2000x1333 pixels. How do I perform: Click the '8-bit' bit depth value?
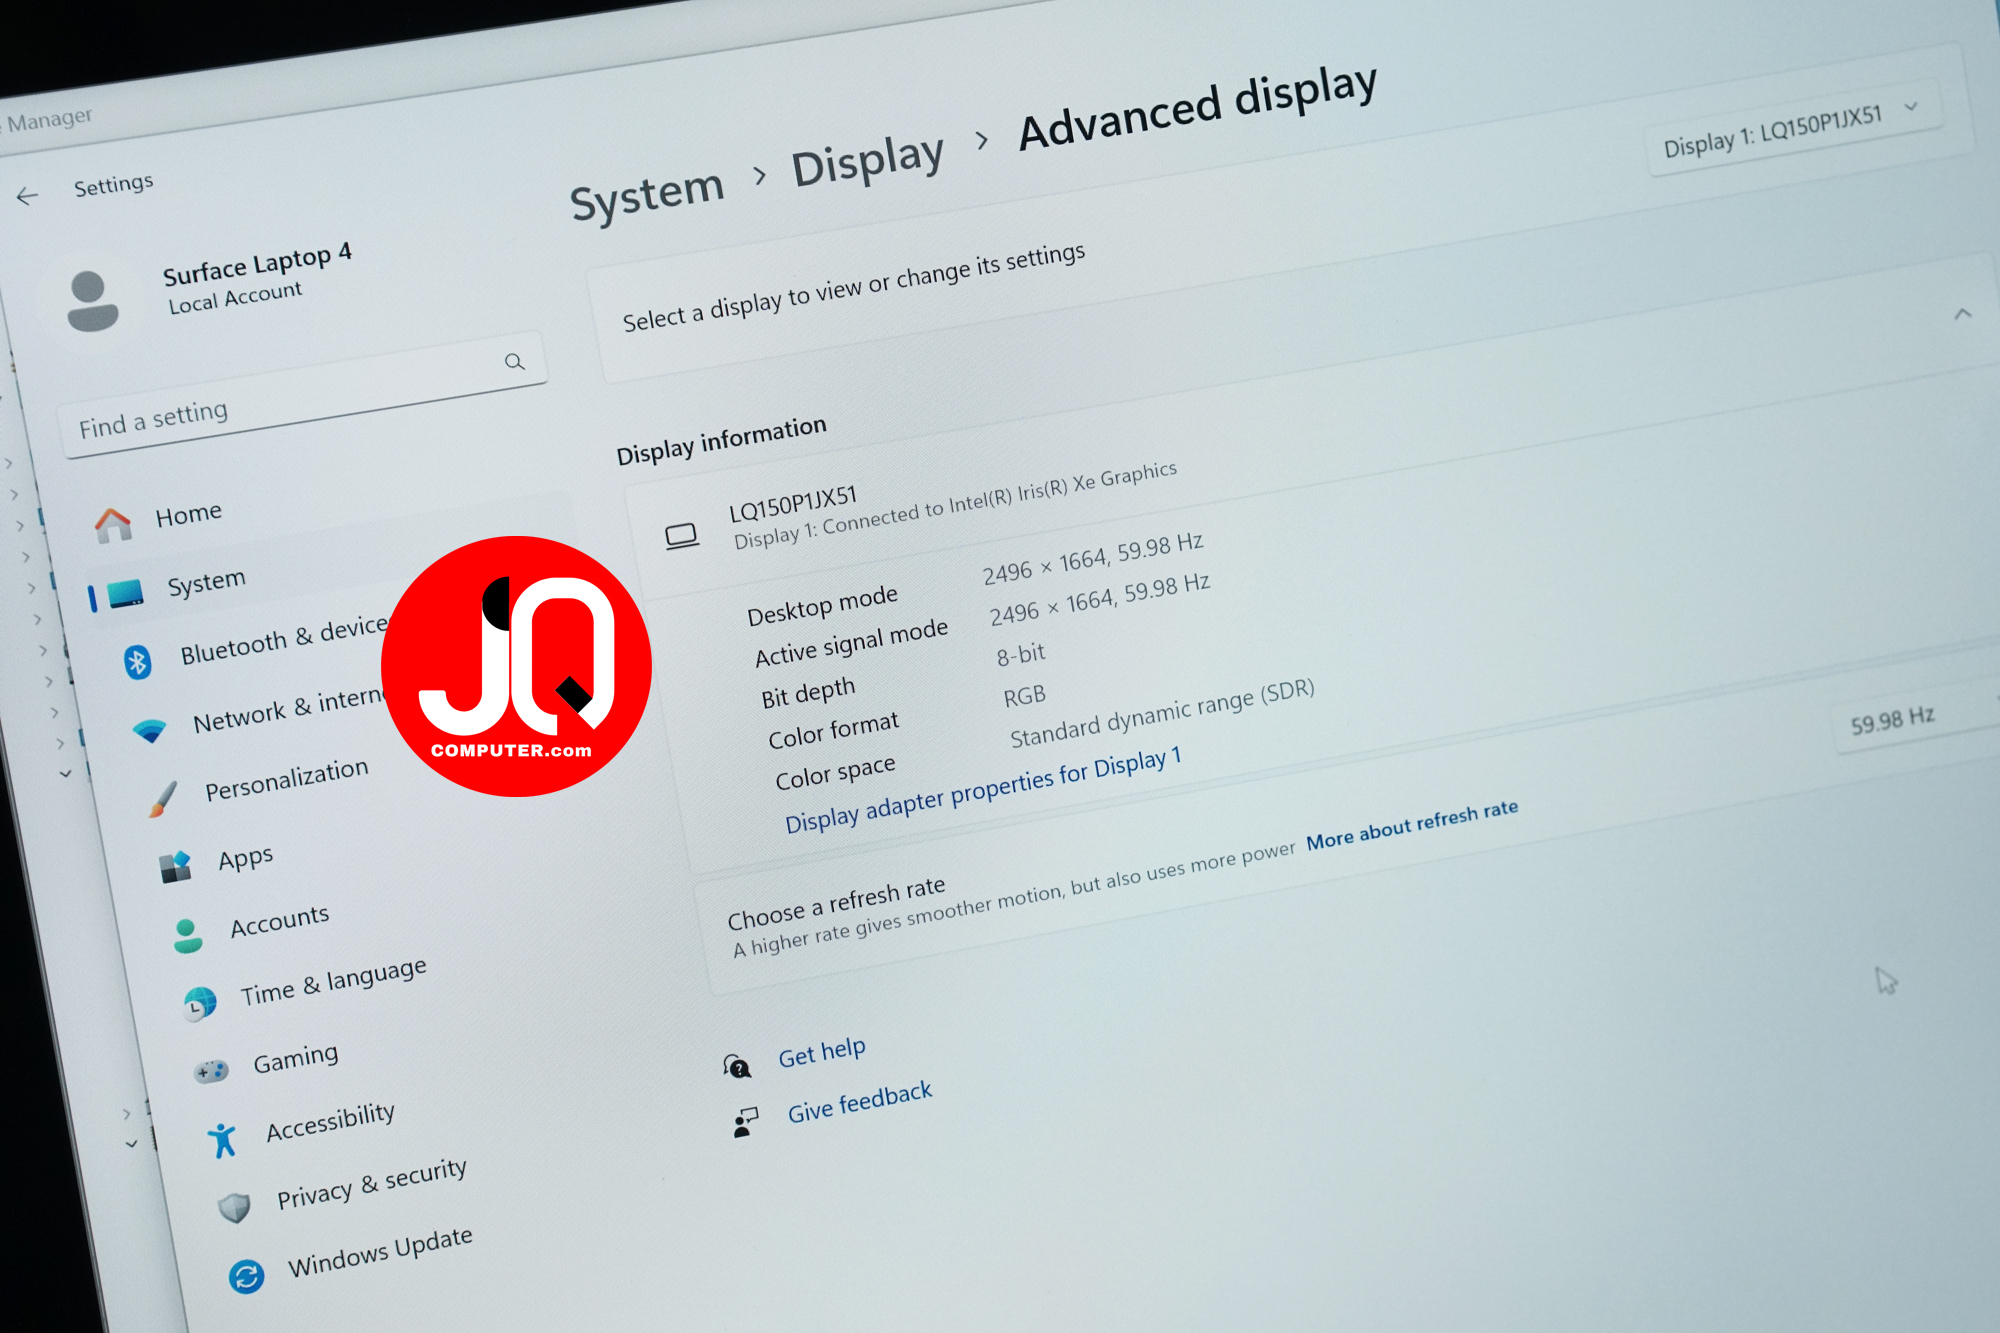pyautogui.click(x=1021, y=655)
